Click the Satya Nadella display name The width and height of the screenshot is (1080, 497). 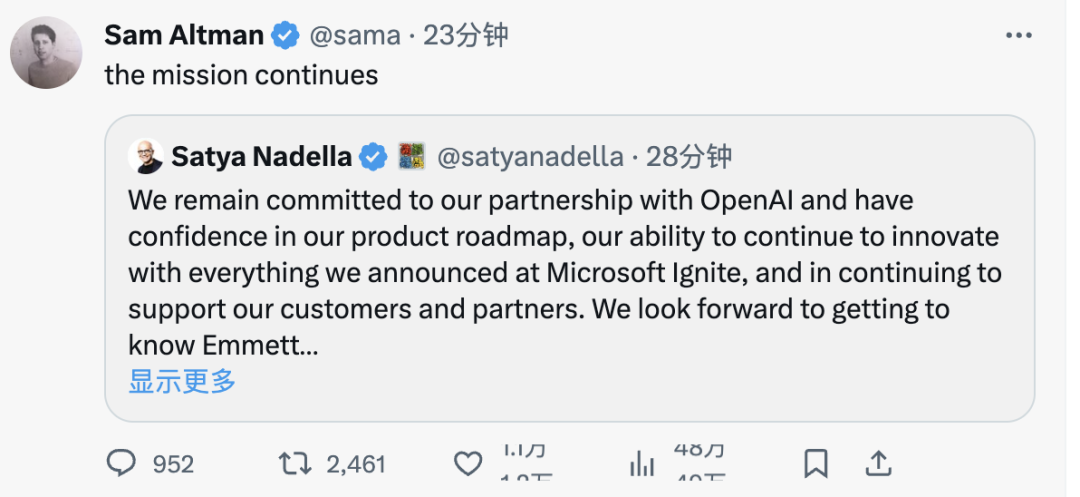(262, 157)
